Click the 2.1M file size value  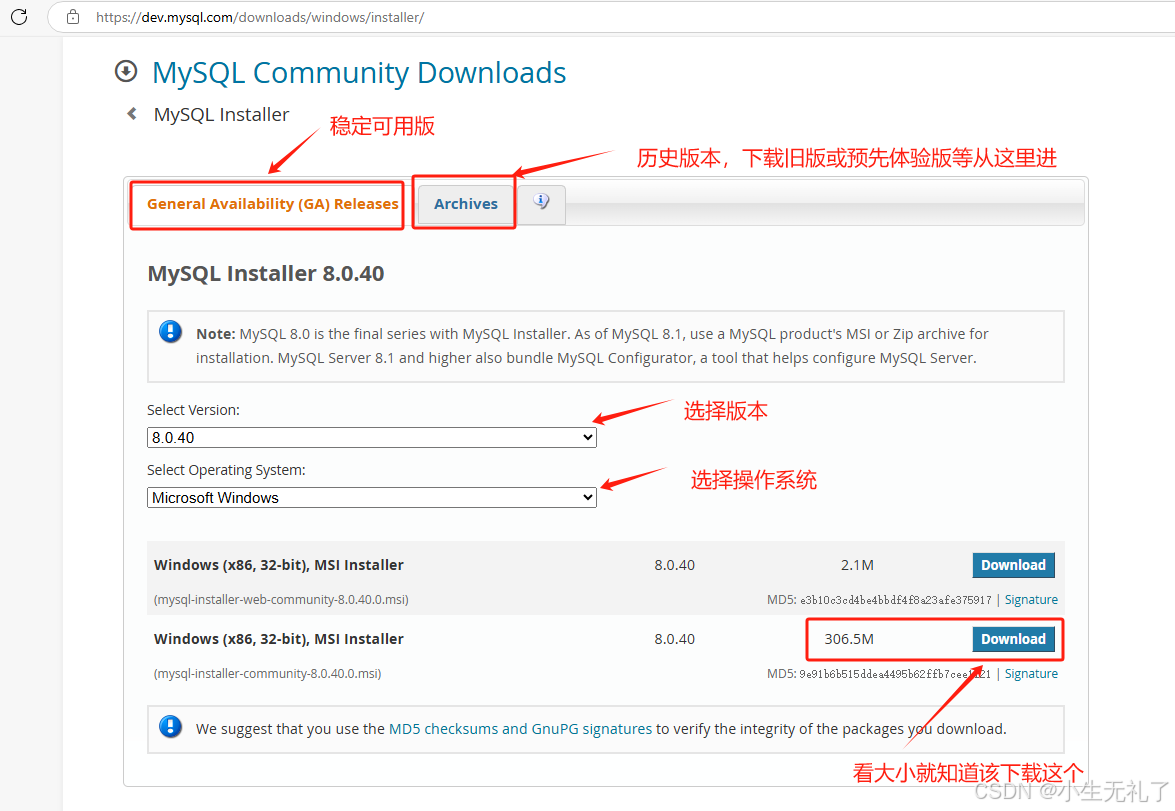coord(857,565)
